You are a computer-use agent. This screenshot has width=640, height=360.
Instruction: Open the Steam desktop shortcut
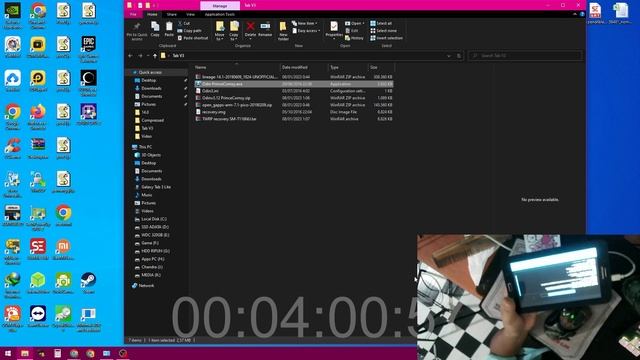(x=89, y=283)
